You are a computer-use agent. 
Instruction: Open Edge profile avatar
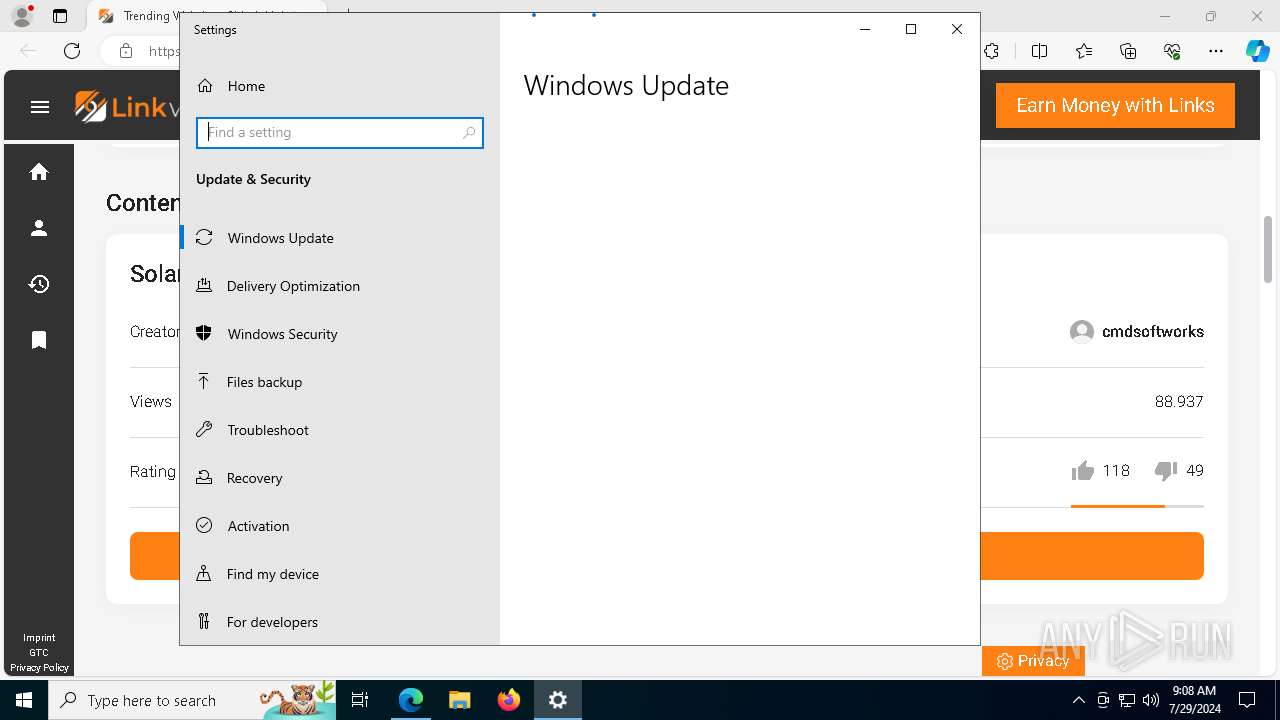(22, 16)
